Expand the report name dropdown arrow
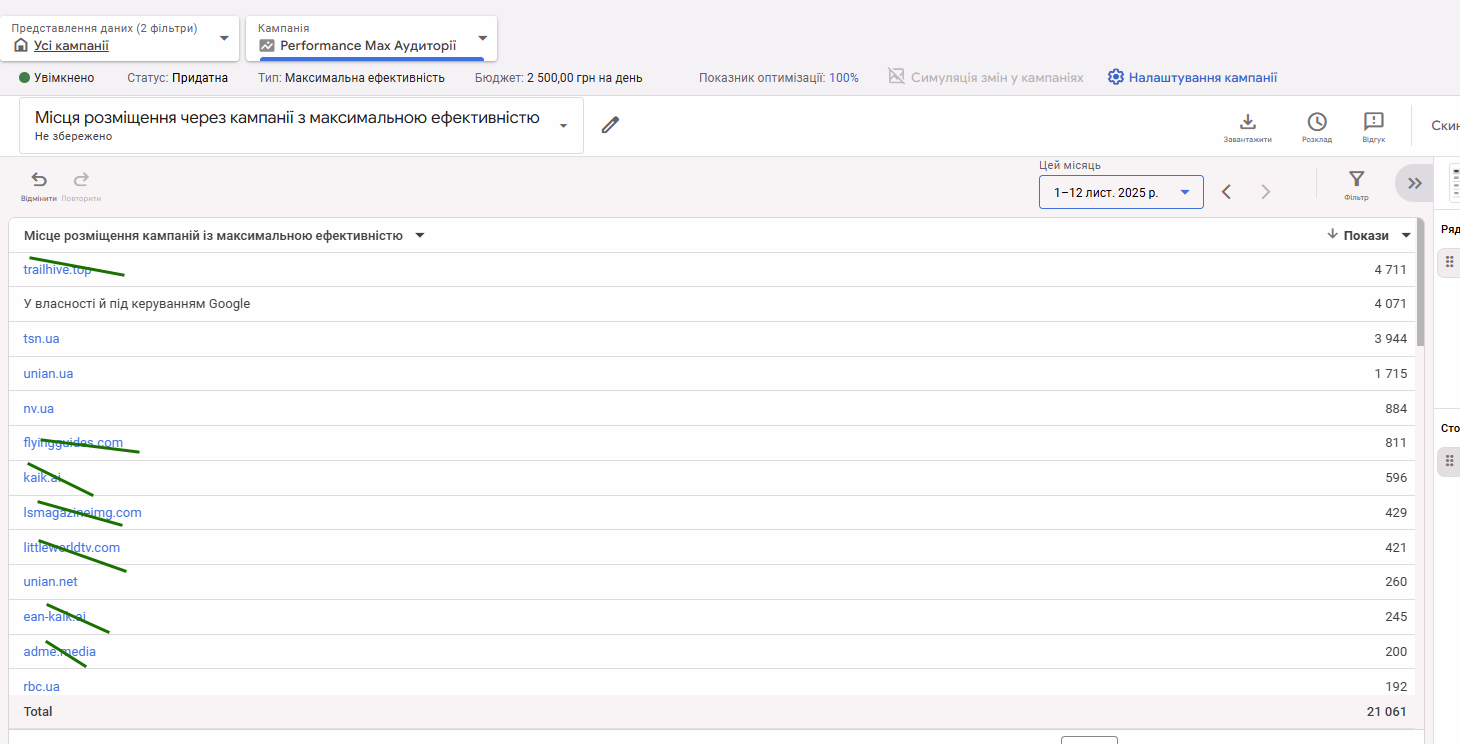The width and height of the screenshot is (1460, 744). (x=563, y=126)
